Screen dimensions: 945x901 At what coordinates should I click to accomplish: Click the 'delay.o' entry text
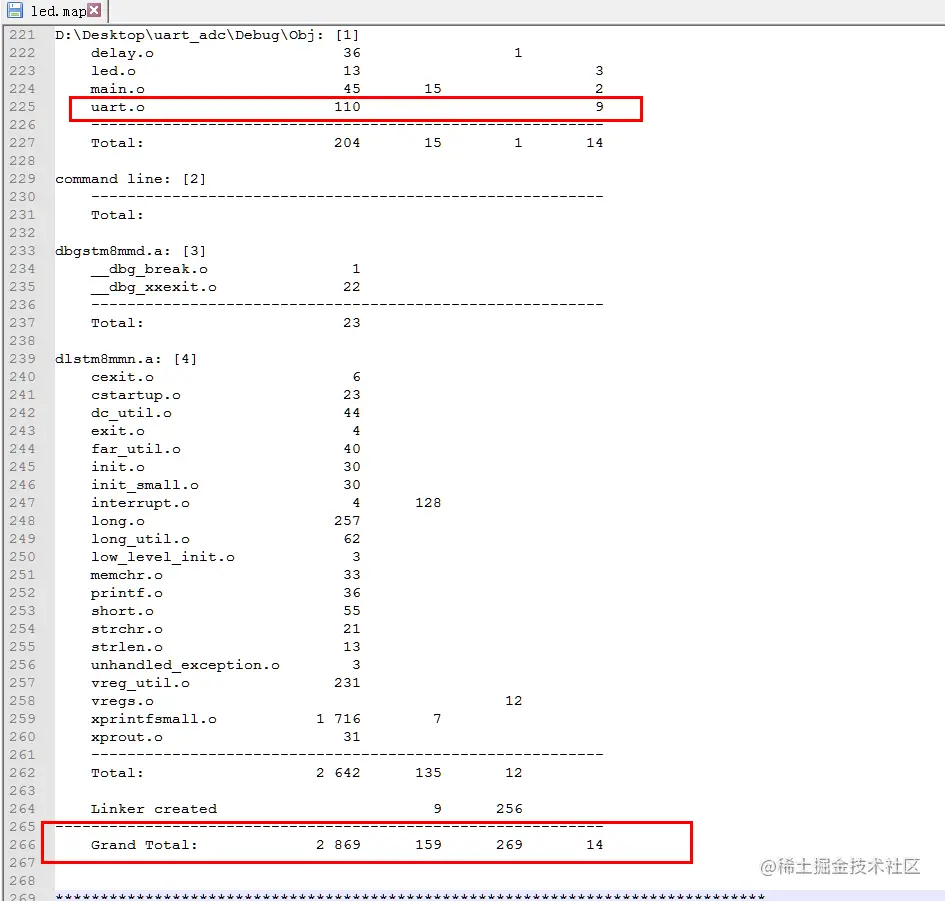(x=122, y=53)
